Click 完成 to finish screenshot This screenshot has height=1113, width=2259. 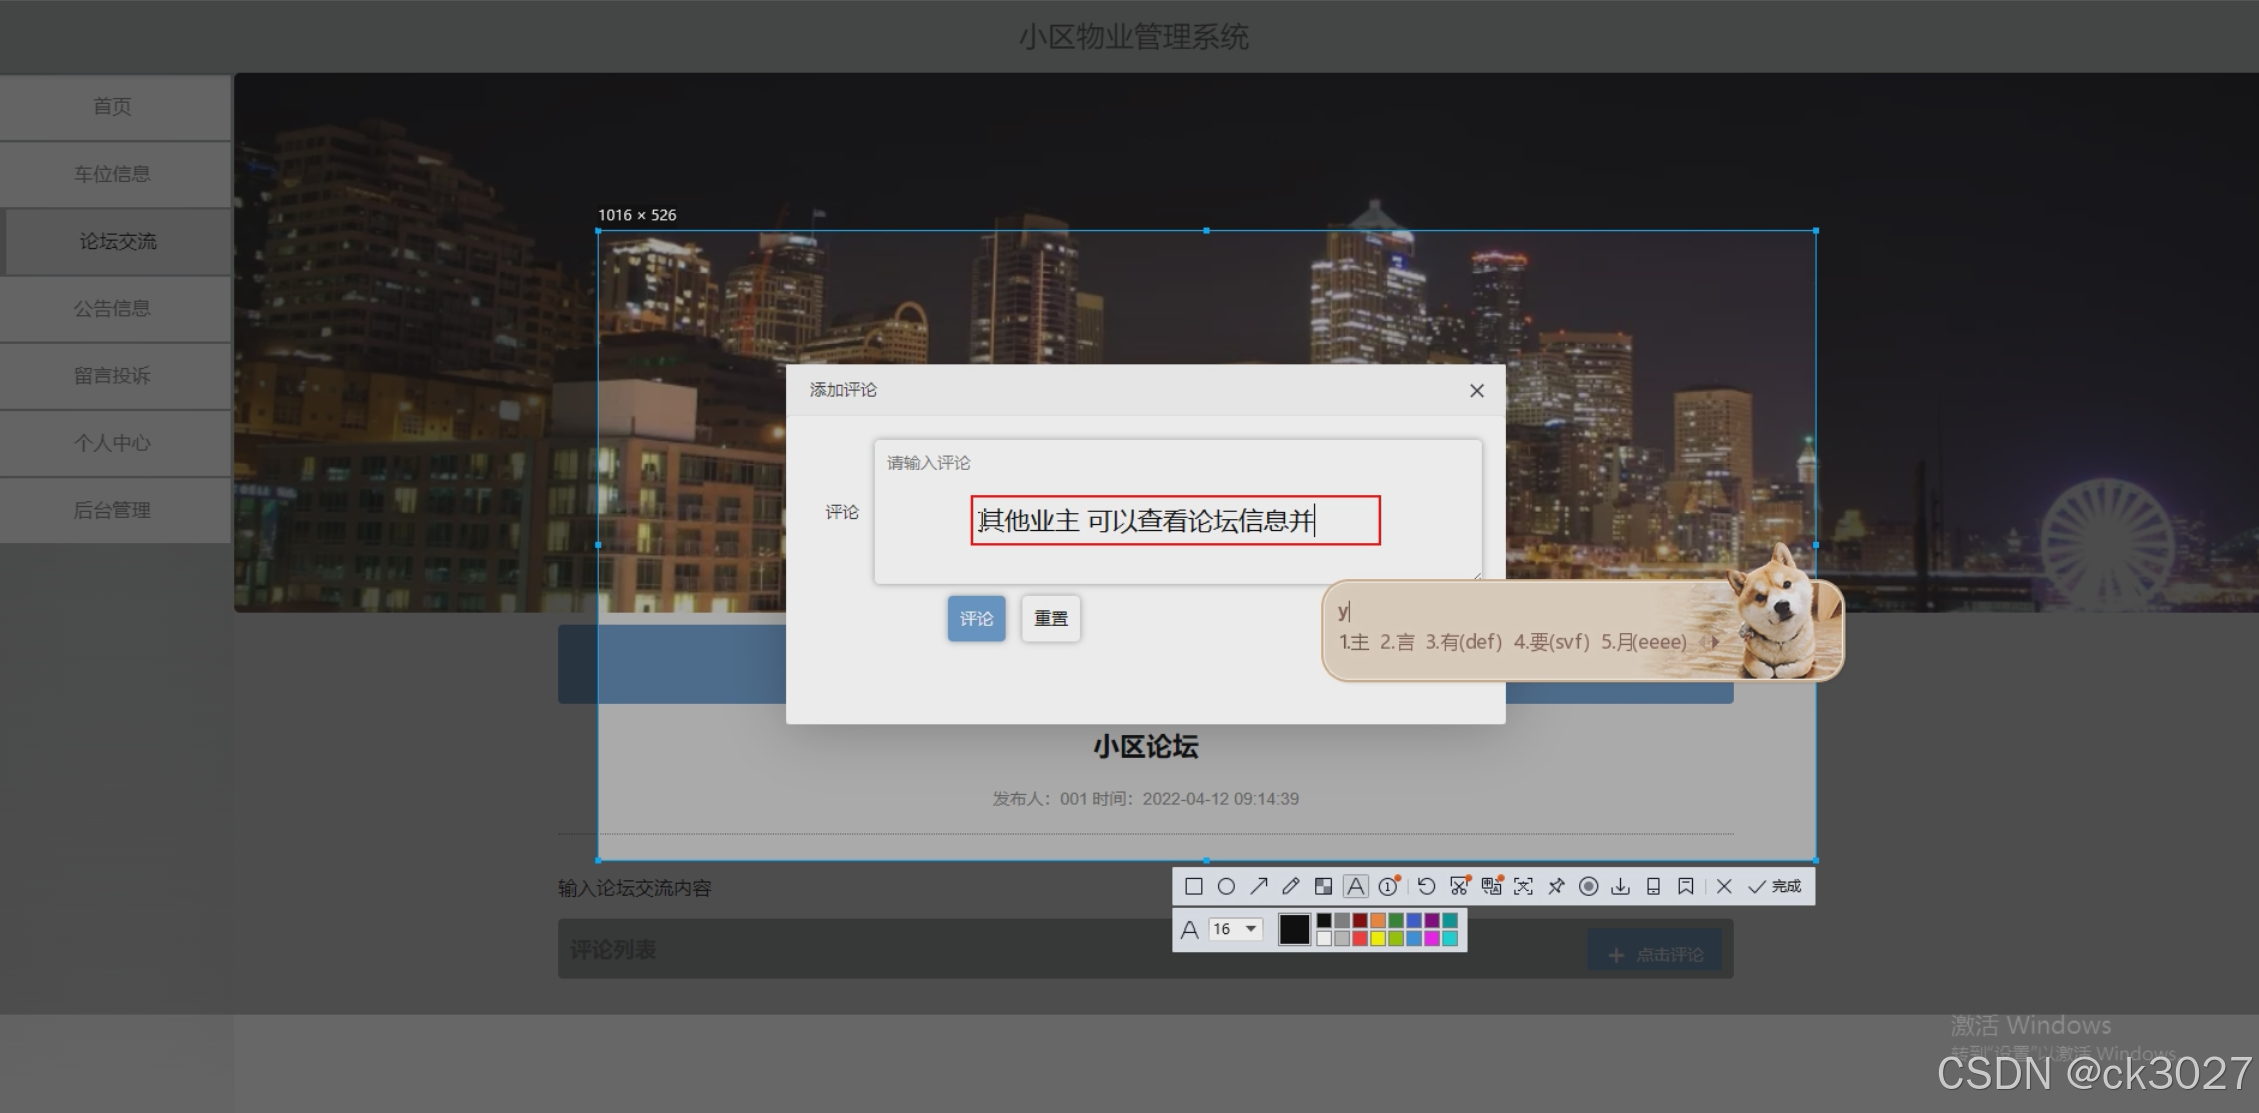pos(1776,886)
